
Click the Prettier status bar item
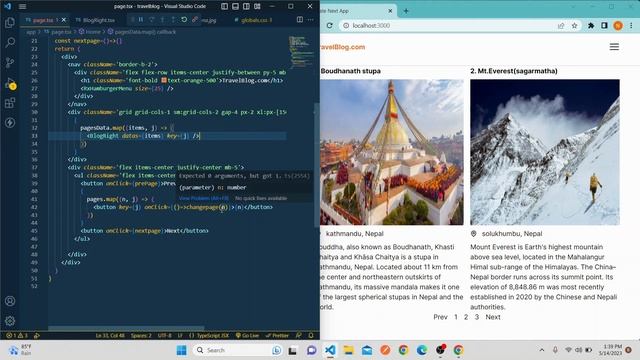(x=277, y=336)
